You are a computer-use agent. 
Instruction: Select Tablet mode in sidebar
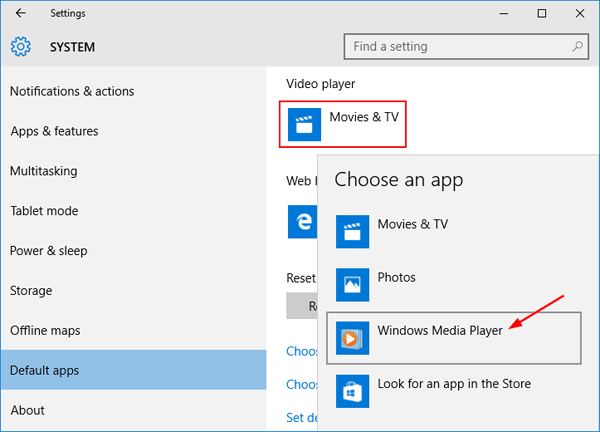tap(44, 211)
